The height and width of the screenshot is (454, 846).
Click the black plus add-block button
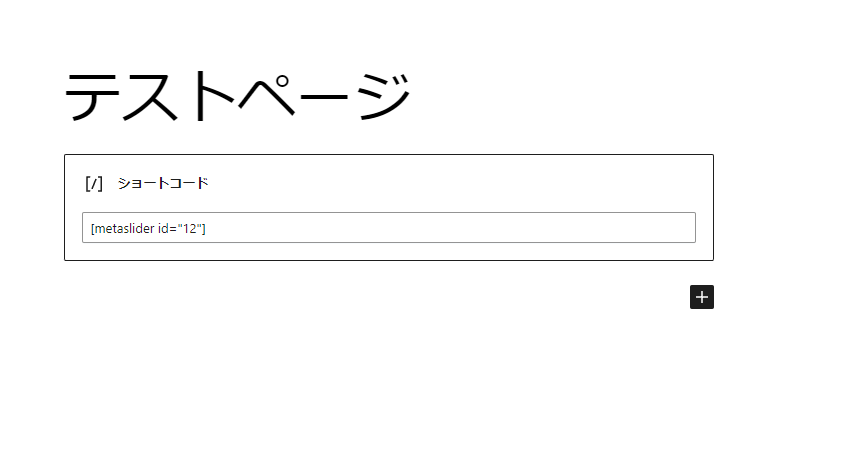pyautogui.click(x=701, y=297)
